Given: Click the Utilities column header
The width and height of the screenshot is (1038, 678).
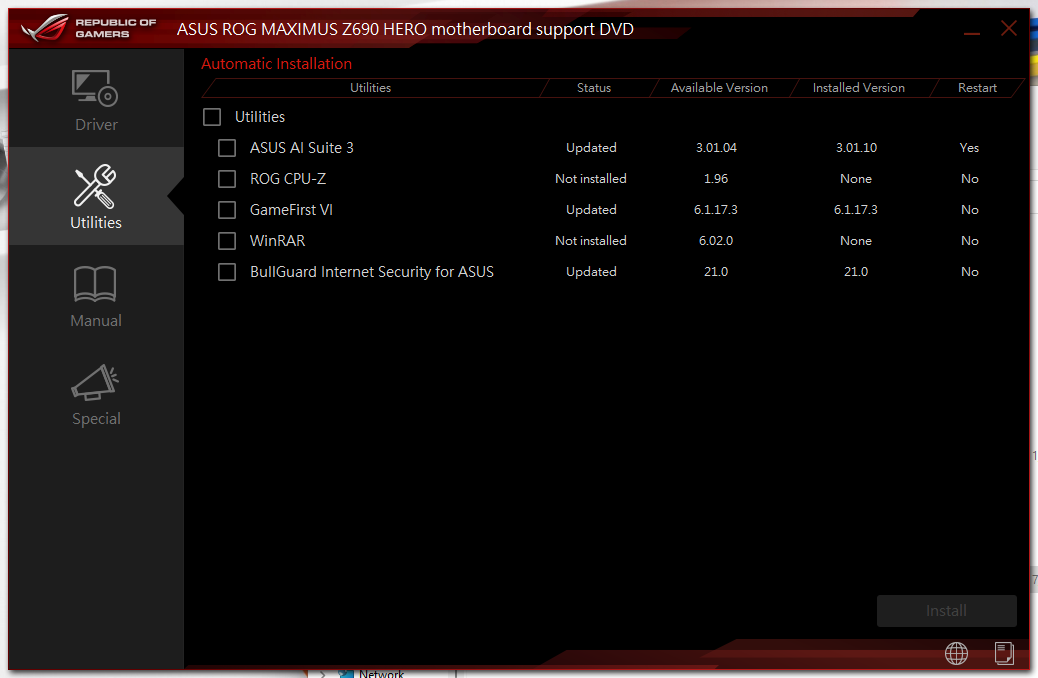Looking at the screenshot, I should [371, 87].
